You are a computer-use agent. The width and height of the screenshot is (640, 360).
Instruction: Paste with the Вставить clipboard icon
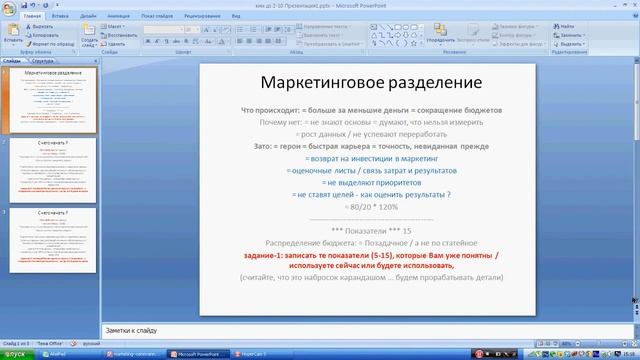point(13,30)
